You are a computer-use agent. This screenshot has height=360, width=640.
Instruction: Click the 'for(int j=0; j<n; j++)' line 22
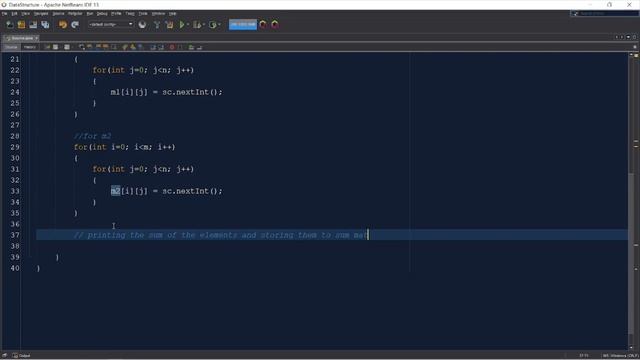(143, 70)
